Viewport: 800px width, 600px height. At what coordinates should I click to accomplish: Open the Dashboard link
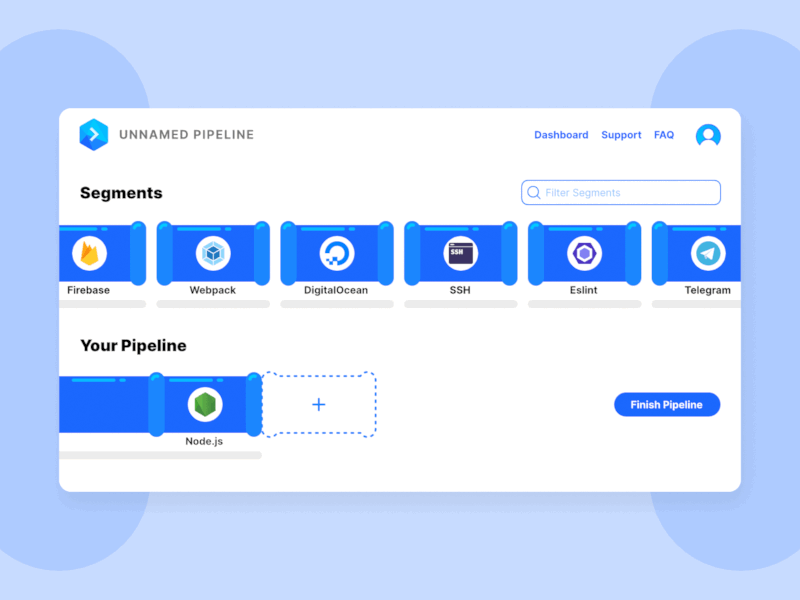click(x=561, y=135)
